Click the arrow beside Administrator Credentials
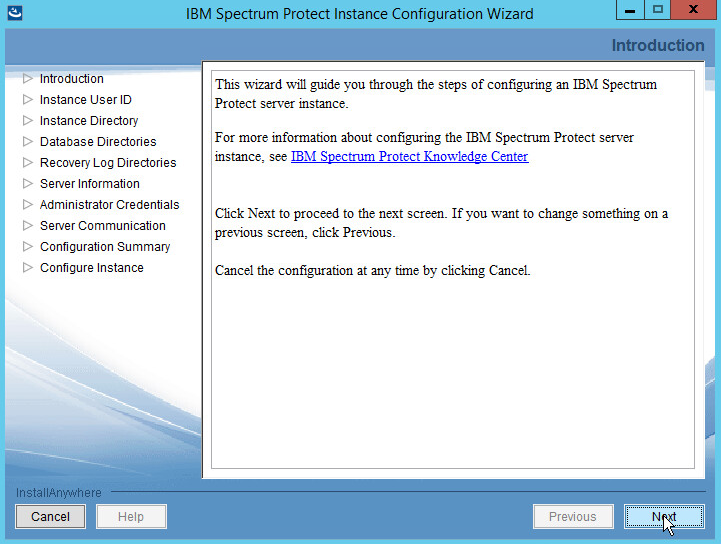 coord(28,205)
